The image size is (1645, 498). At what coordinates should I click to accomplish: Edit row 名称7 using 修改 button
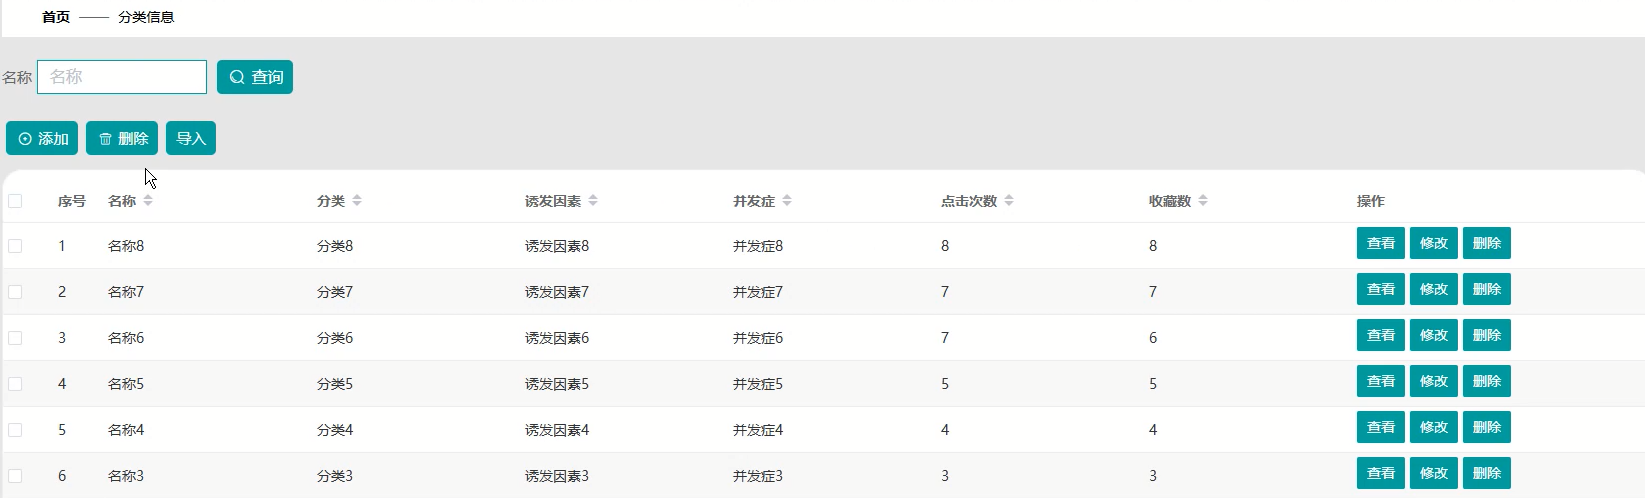[1434, 289]
